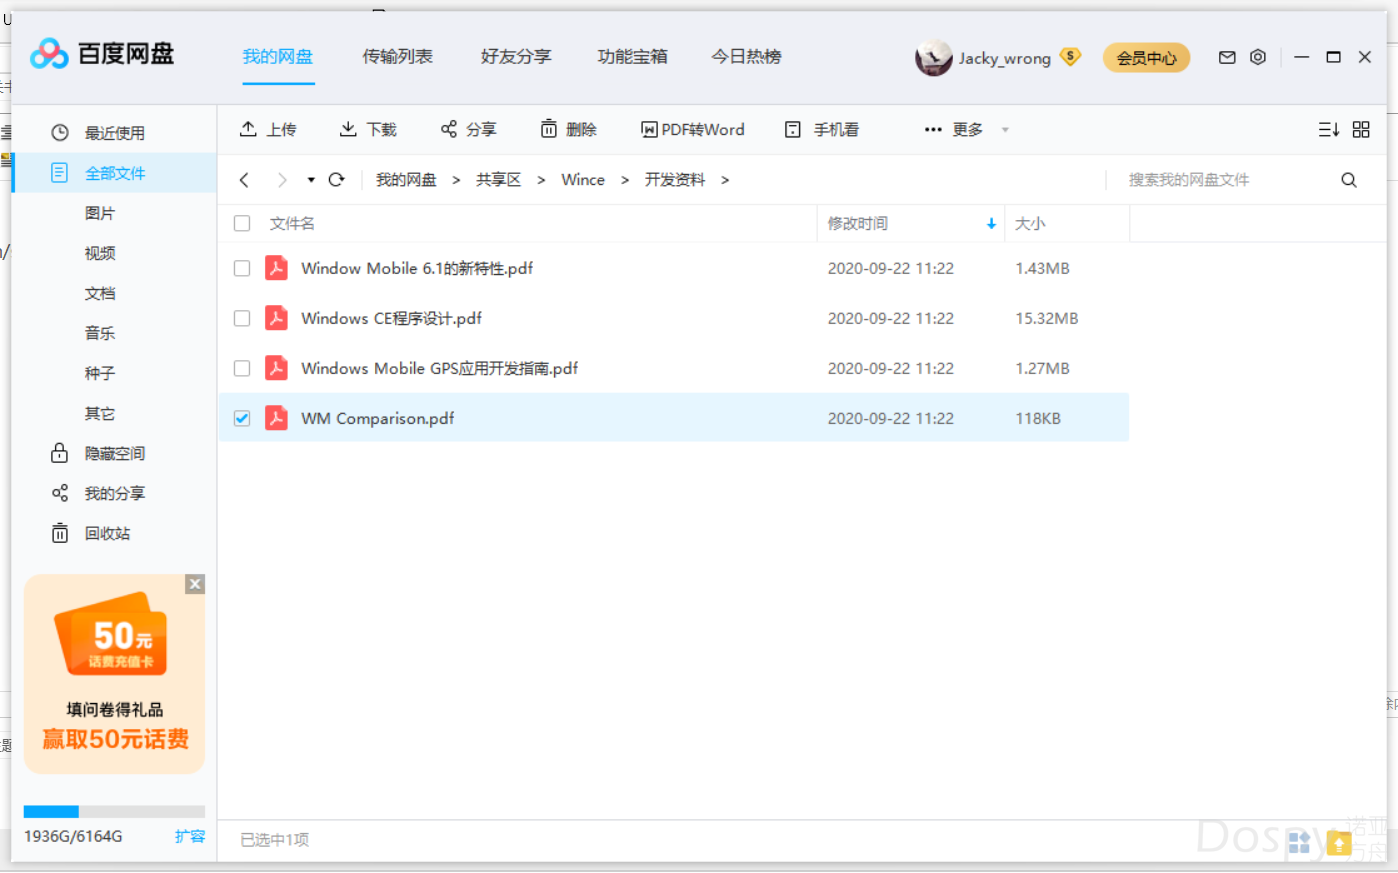Expand chevron after Wince breadcrumb

pyautogui.click(x=625, y=180)
